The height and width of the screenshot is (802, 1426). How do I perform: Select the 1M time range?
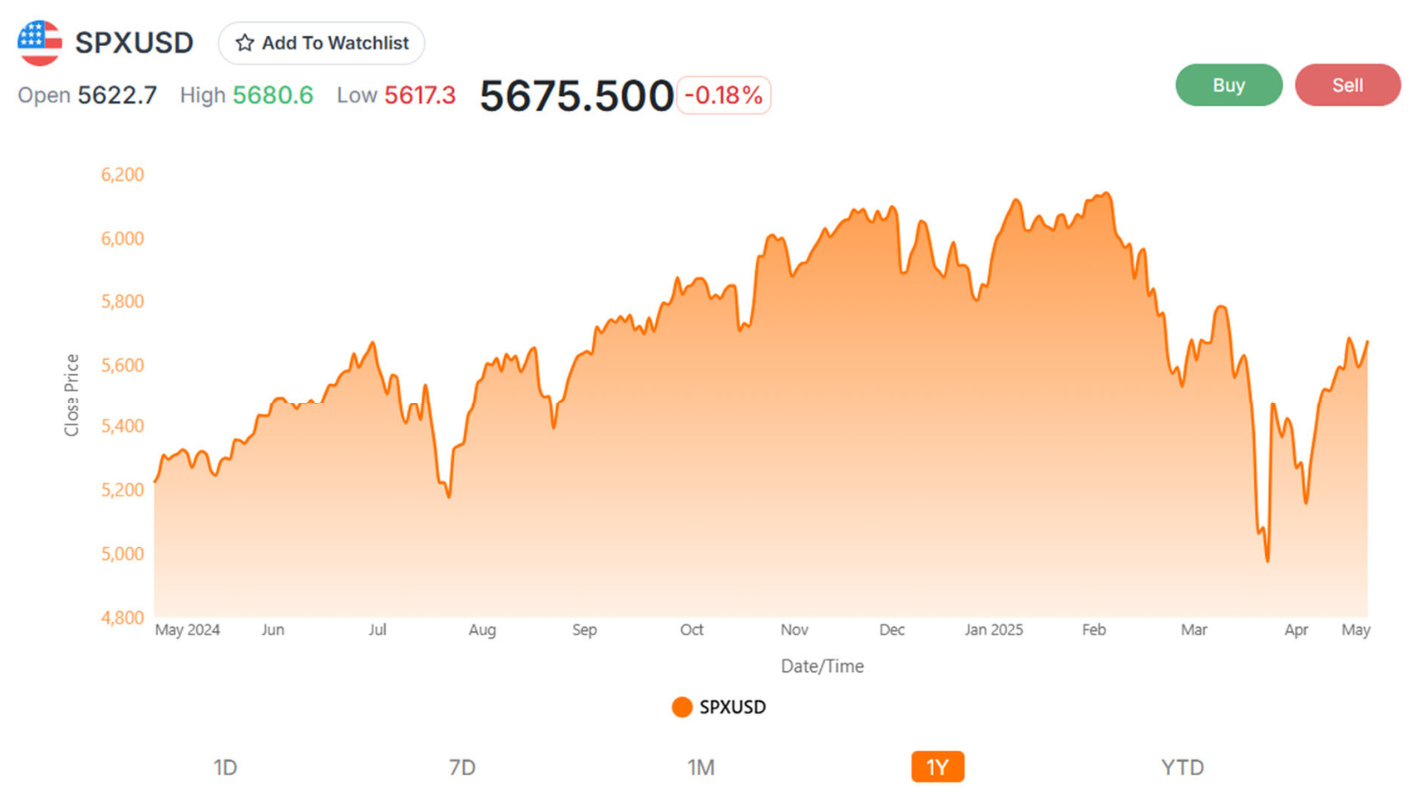[701, 767]
